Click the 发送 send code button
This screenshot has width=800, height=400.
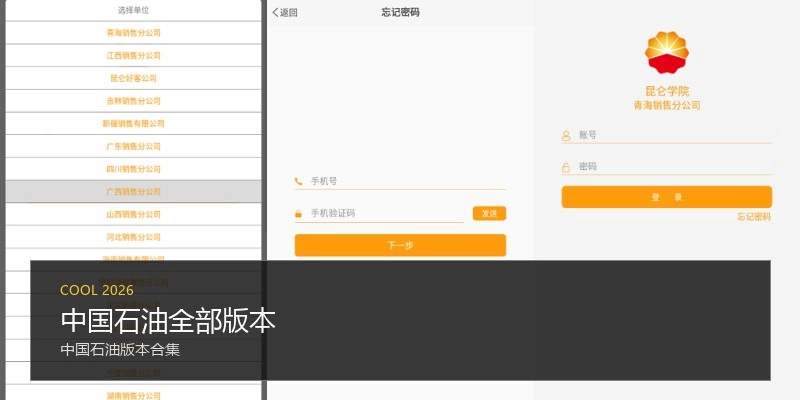point(489,213)
